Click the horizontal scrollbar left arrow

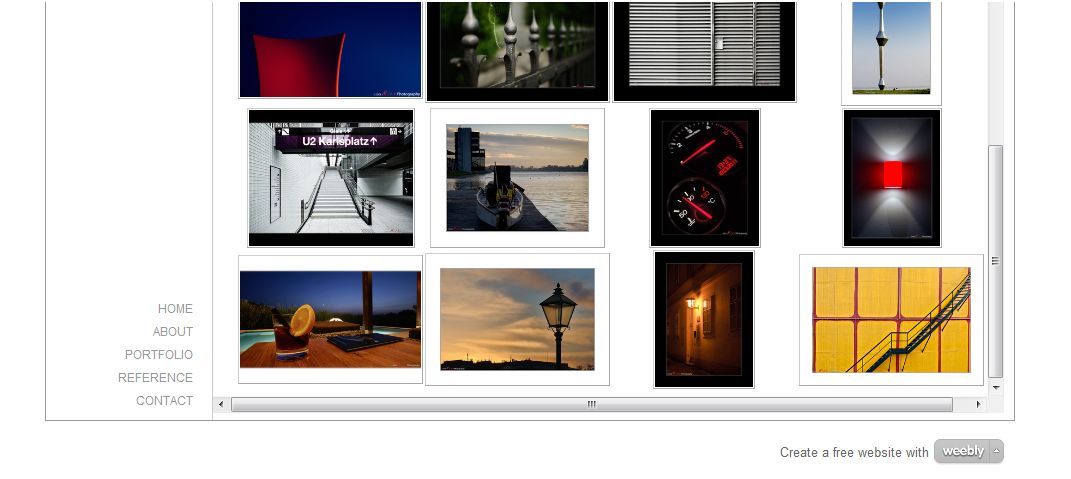[x=222, y=404]
